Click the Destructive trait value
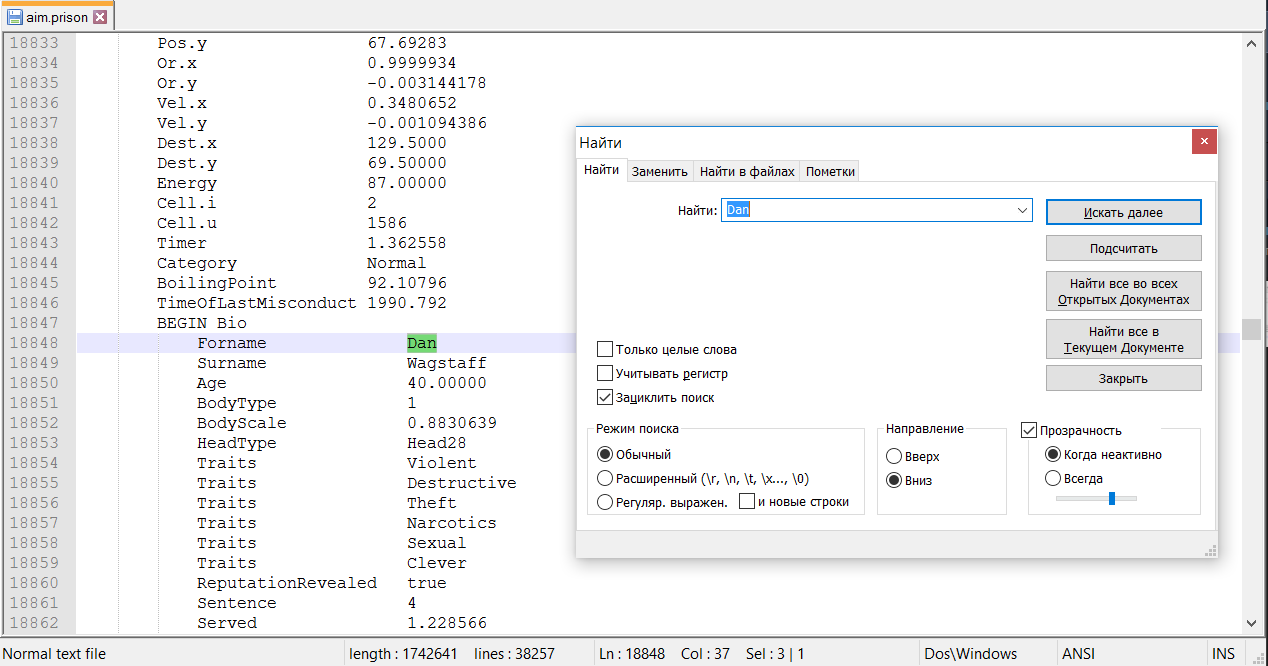The height and width of the screenshot is (666, 1268). click(x=462, y=483)
